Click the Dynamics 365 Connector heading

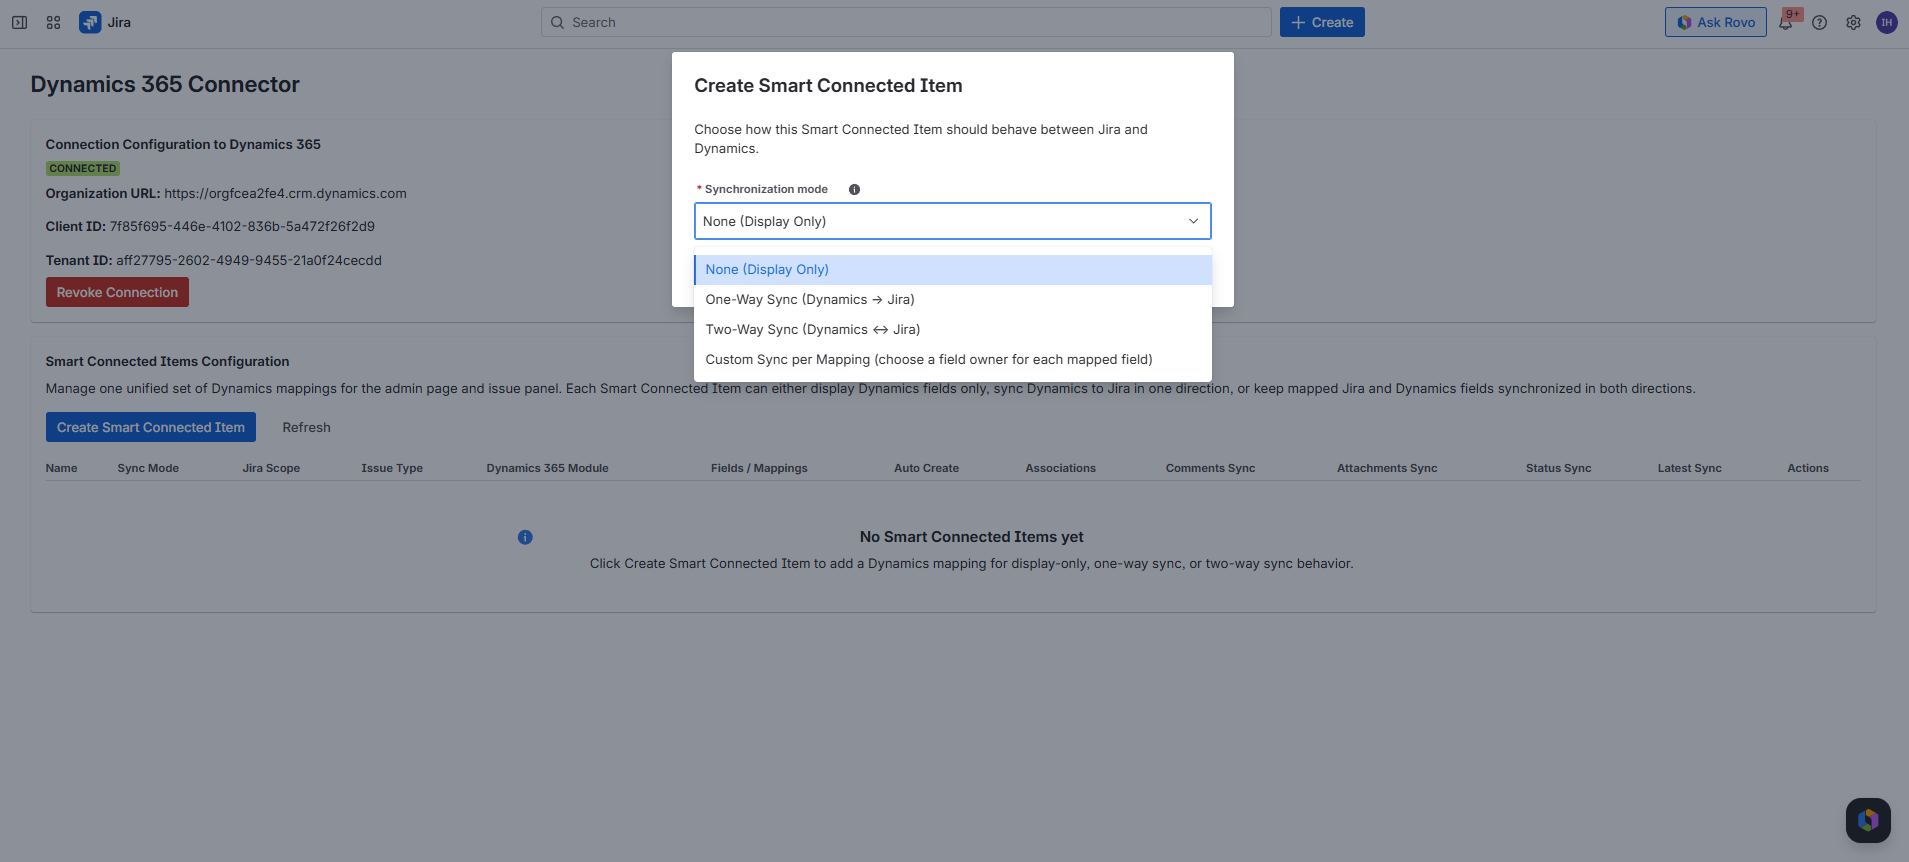[165, 84]
